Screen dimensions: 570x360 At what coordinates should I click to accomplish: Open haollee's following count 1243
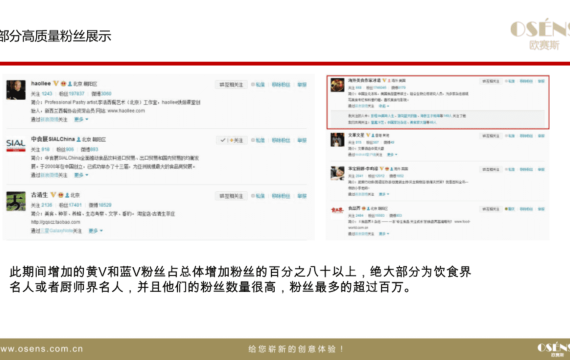click(47, 94)
